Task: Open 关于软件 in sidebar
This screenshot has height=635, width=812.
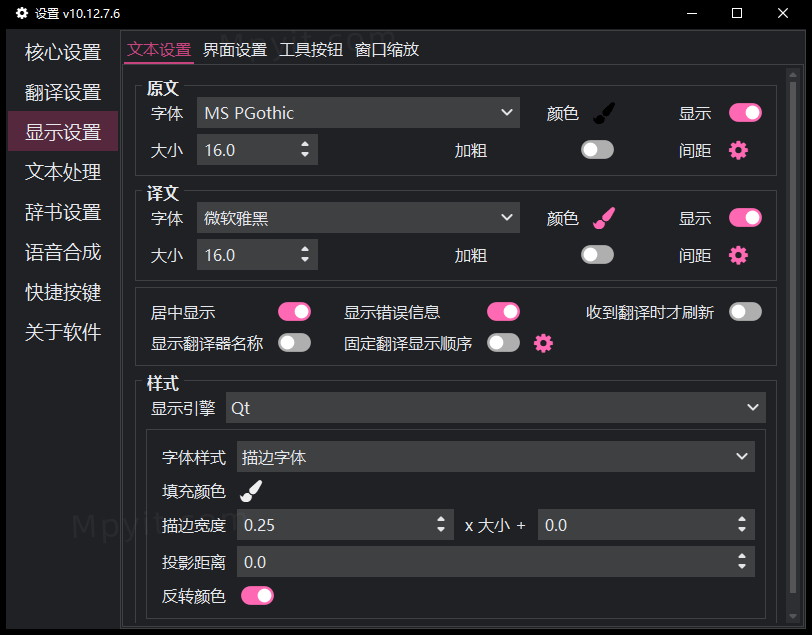Action: (63, 332)
